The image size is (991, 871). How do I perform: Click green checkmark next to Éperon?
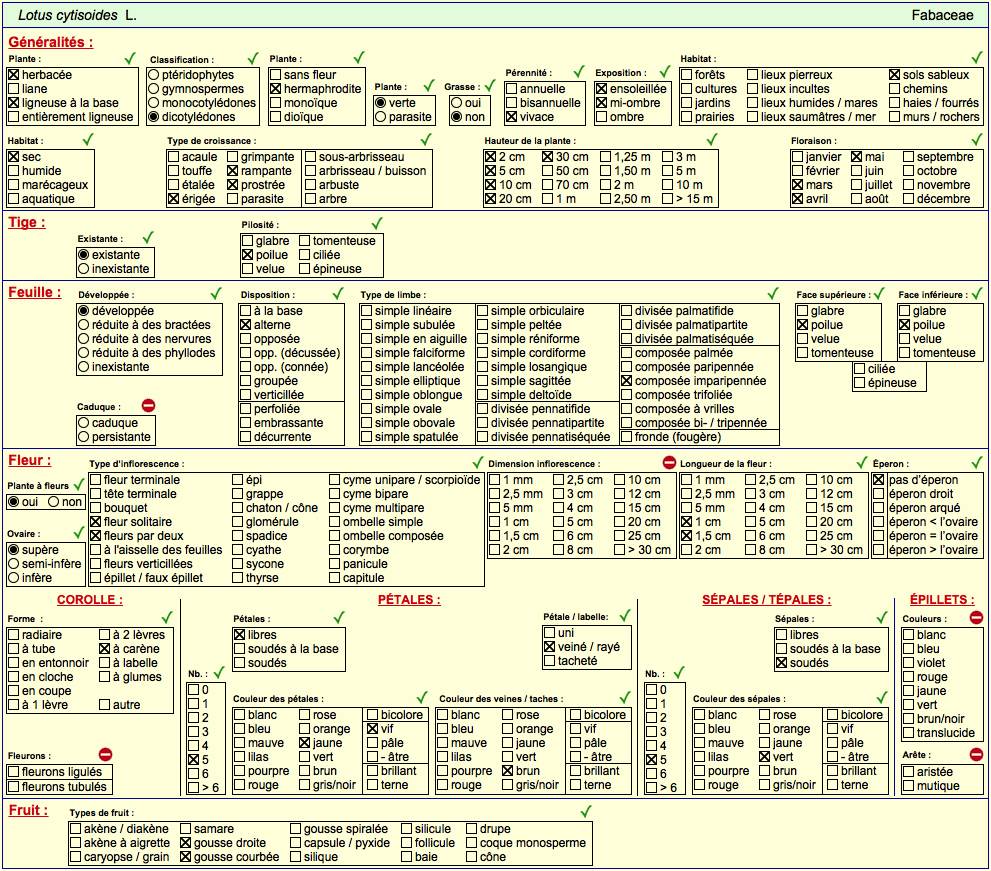click(978, 462)
